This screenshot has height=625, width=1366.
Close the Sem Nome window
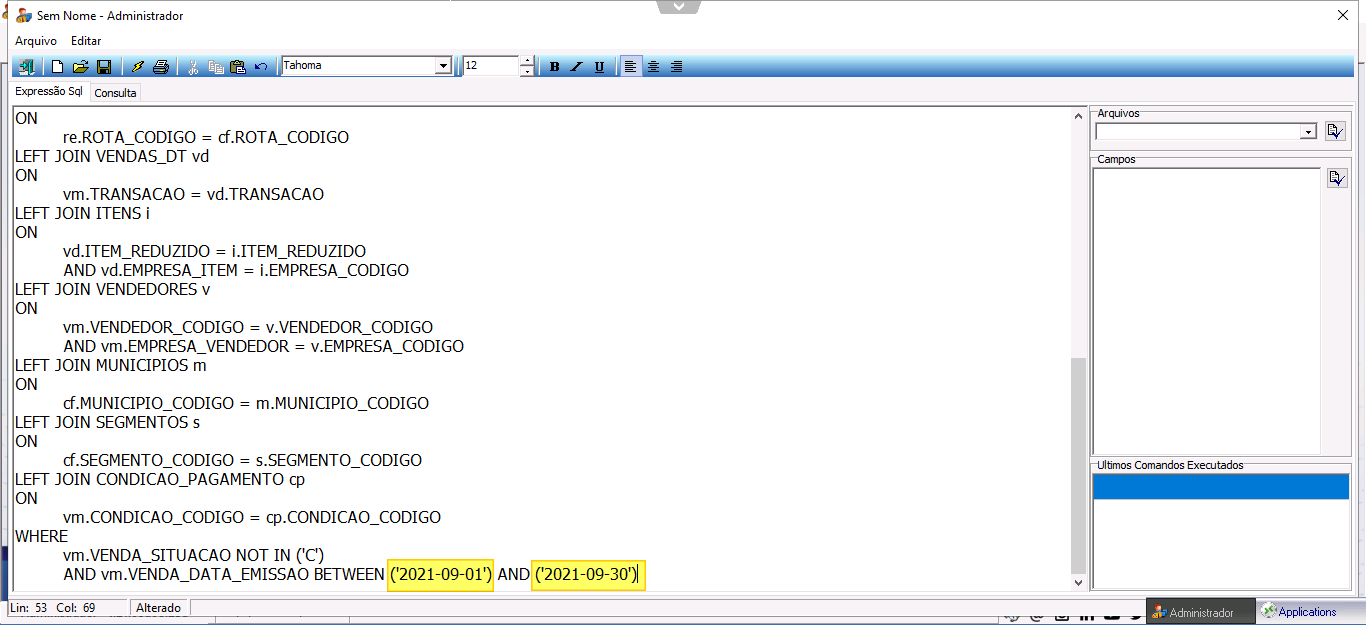pyautogui.click(x=1342, y=15)
